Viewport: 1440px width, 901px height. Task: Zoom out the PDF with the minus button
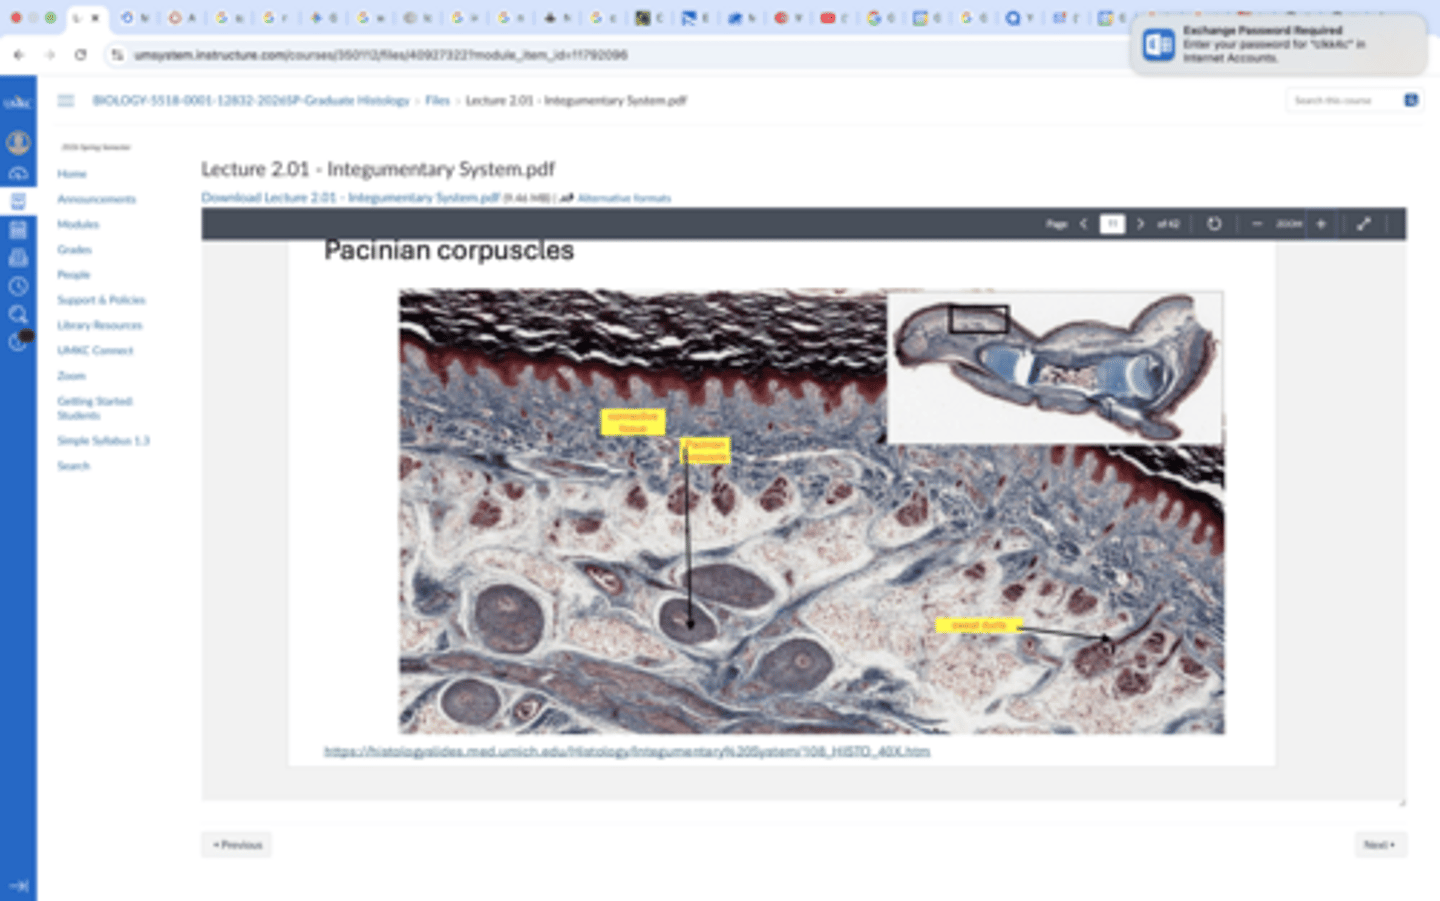click(x=1257, y=224)
